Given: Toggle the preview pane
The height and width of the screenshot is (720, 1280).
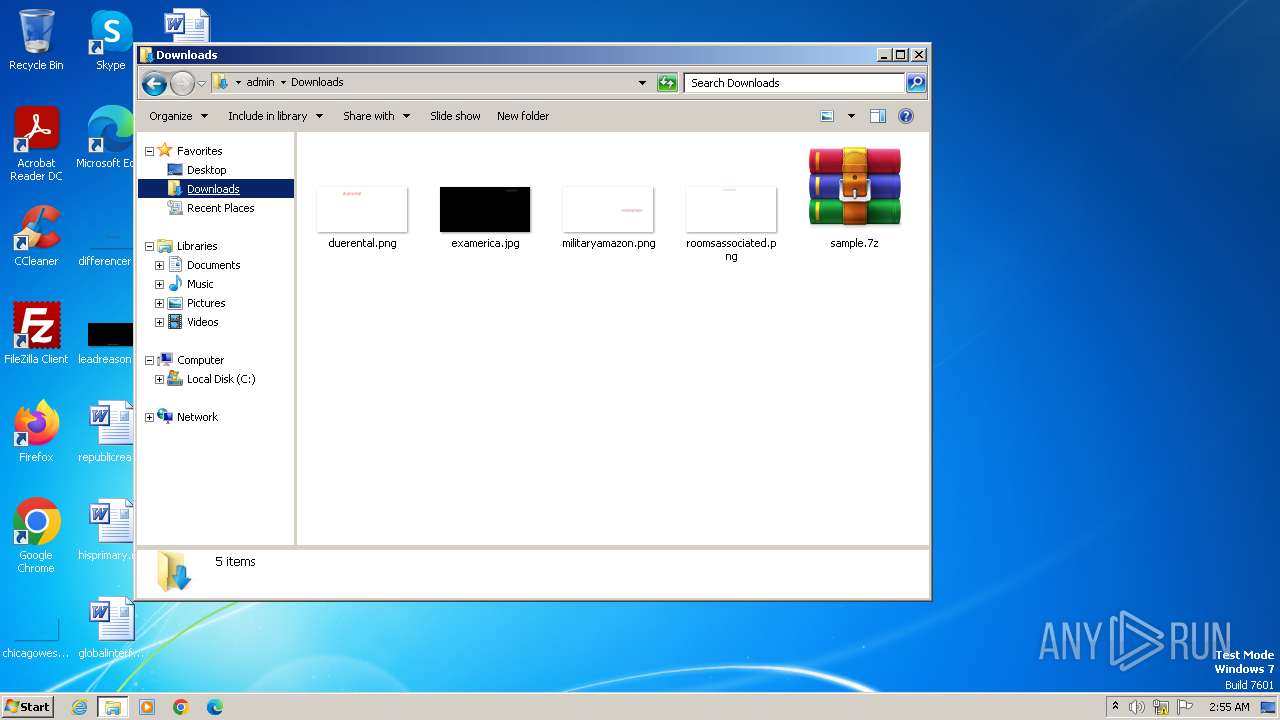Looking at the screenshot, I should (877, 116).
